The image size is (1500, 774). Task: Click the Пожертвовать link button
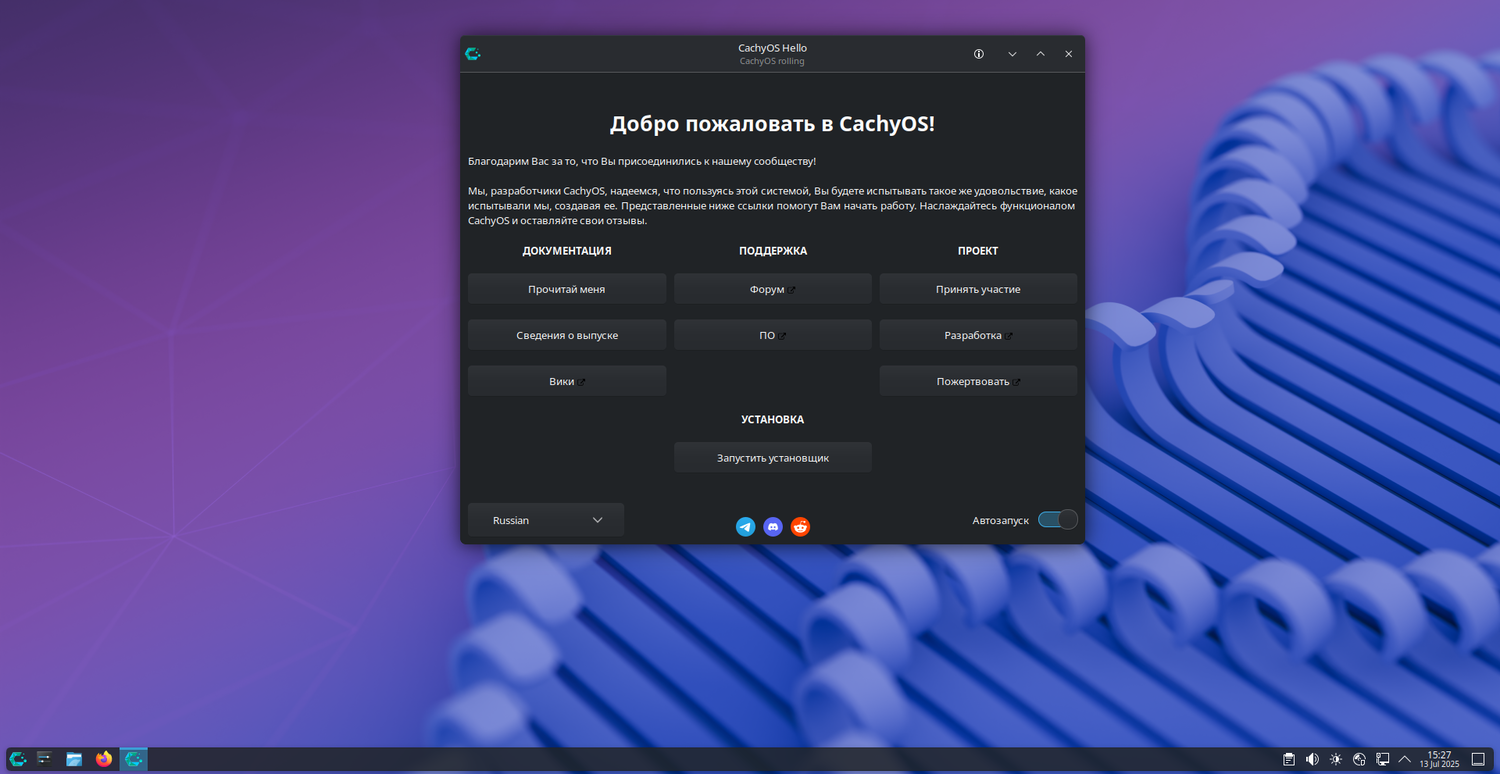(978, 381)
